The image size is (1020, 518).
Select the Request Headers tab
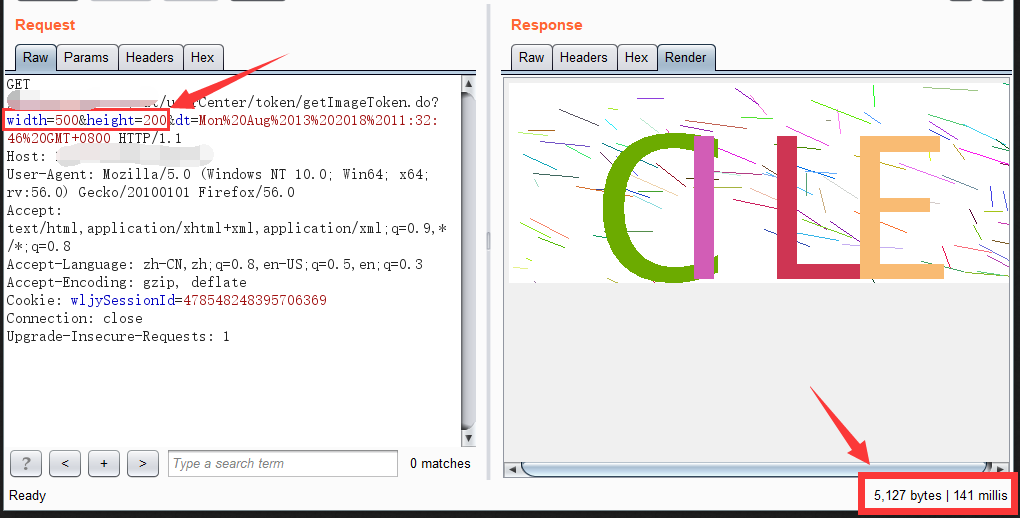coord(150,58)
